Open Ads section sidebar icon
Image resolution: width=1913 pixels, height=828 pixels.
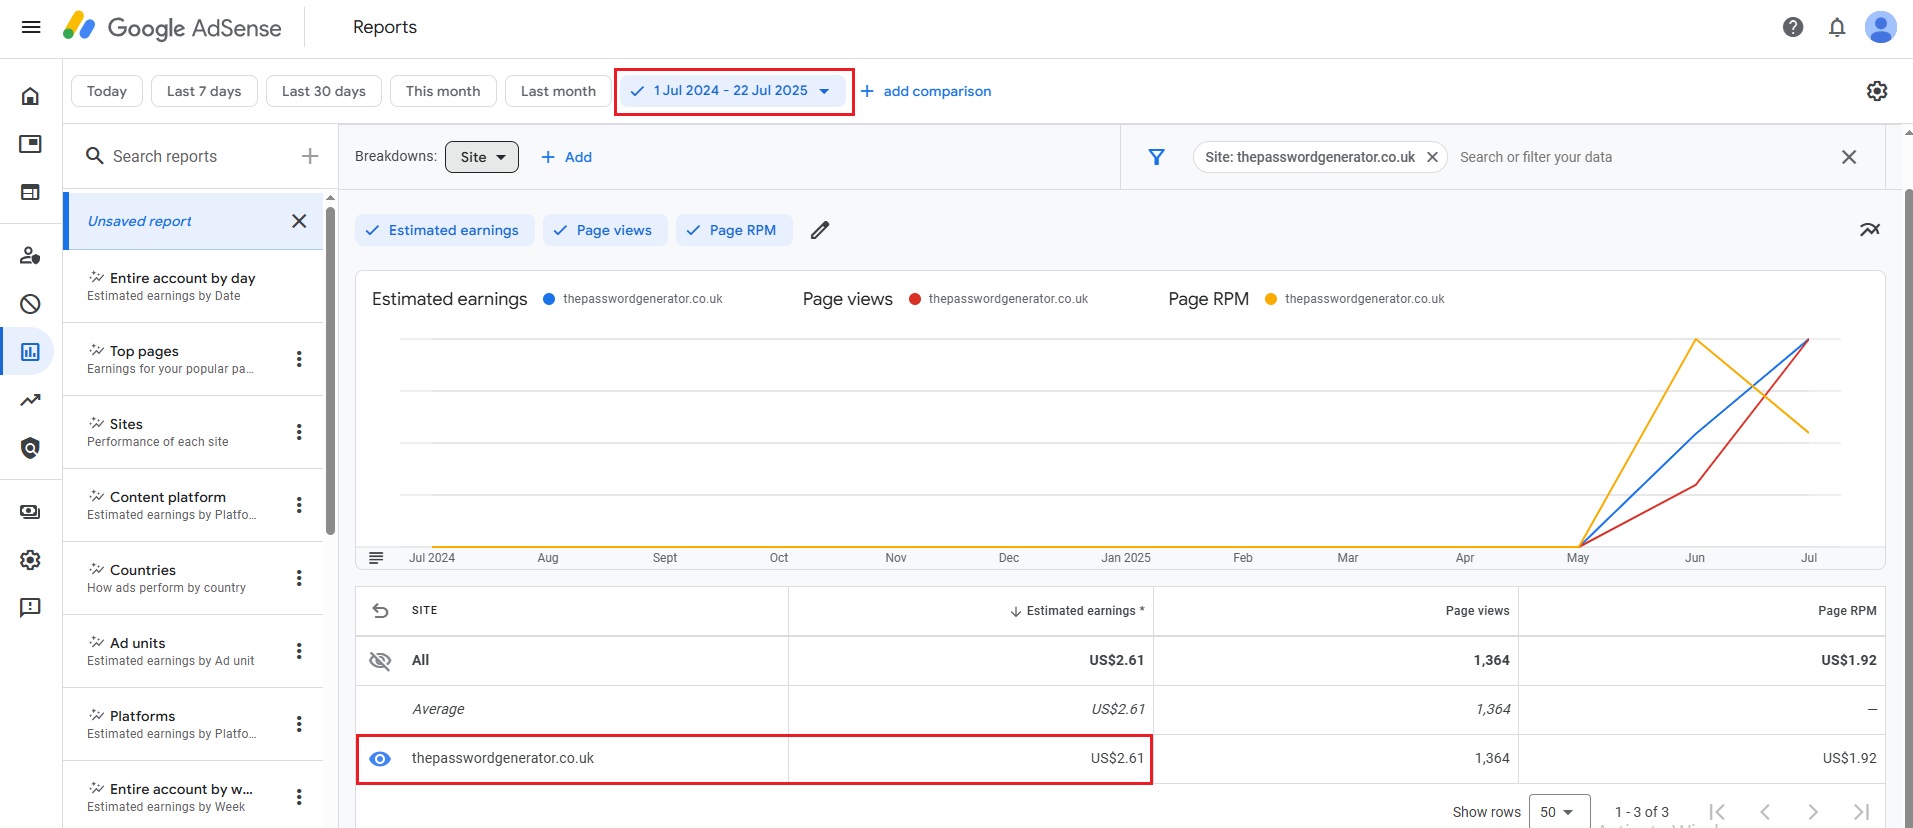[x=30, y=144]
